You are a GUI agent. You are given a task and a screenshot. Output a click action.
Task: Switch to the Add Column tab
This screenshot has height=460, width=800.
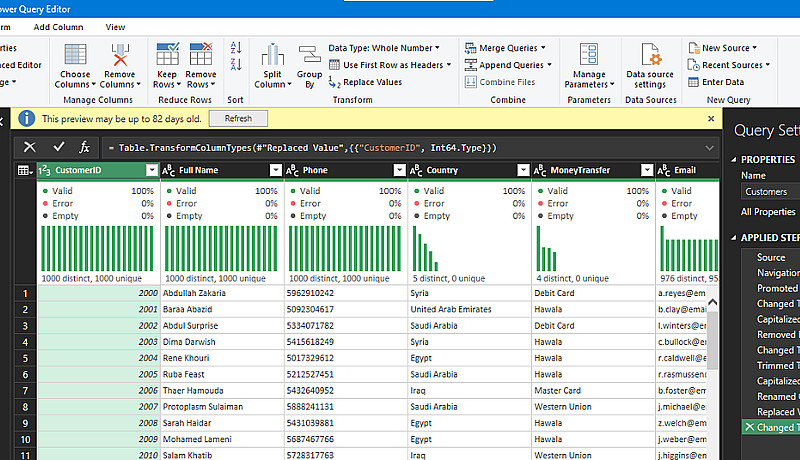click(58, 27)
